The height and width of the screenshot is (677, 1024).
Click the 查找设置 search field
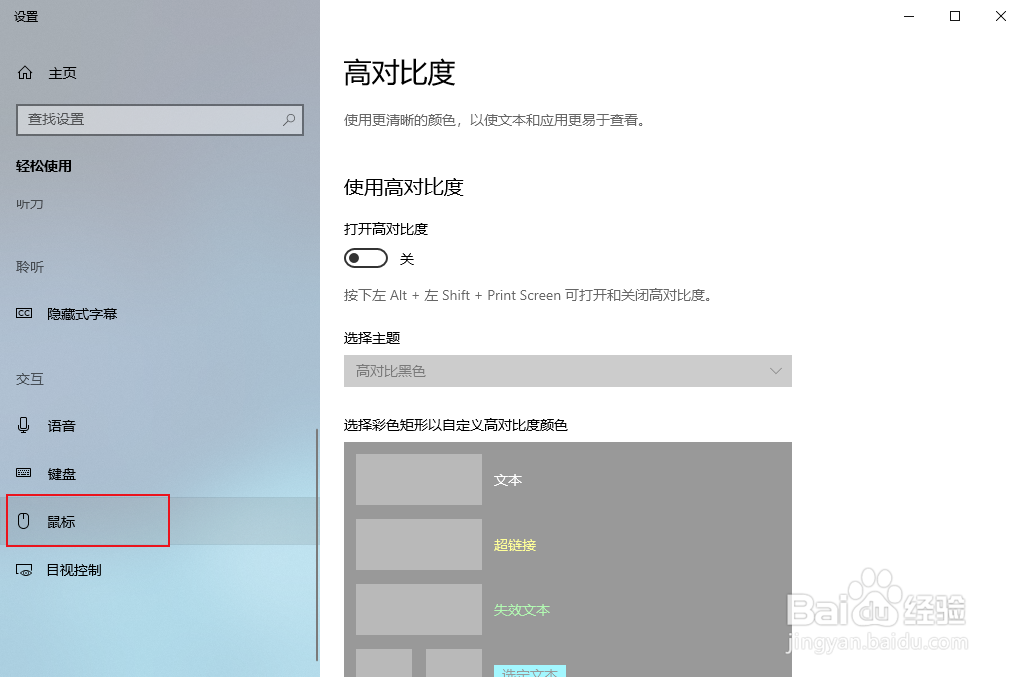click(x=150, y=120)
